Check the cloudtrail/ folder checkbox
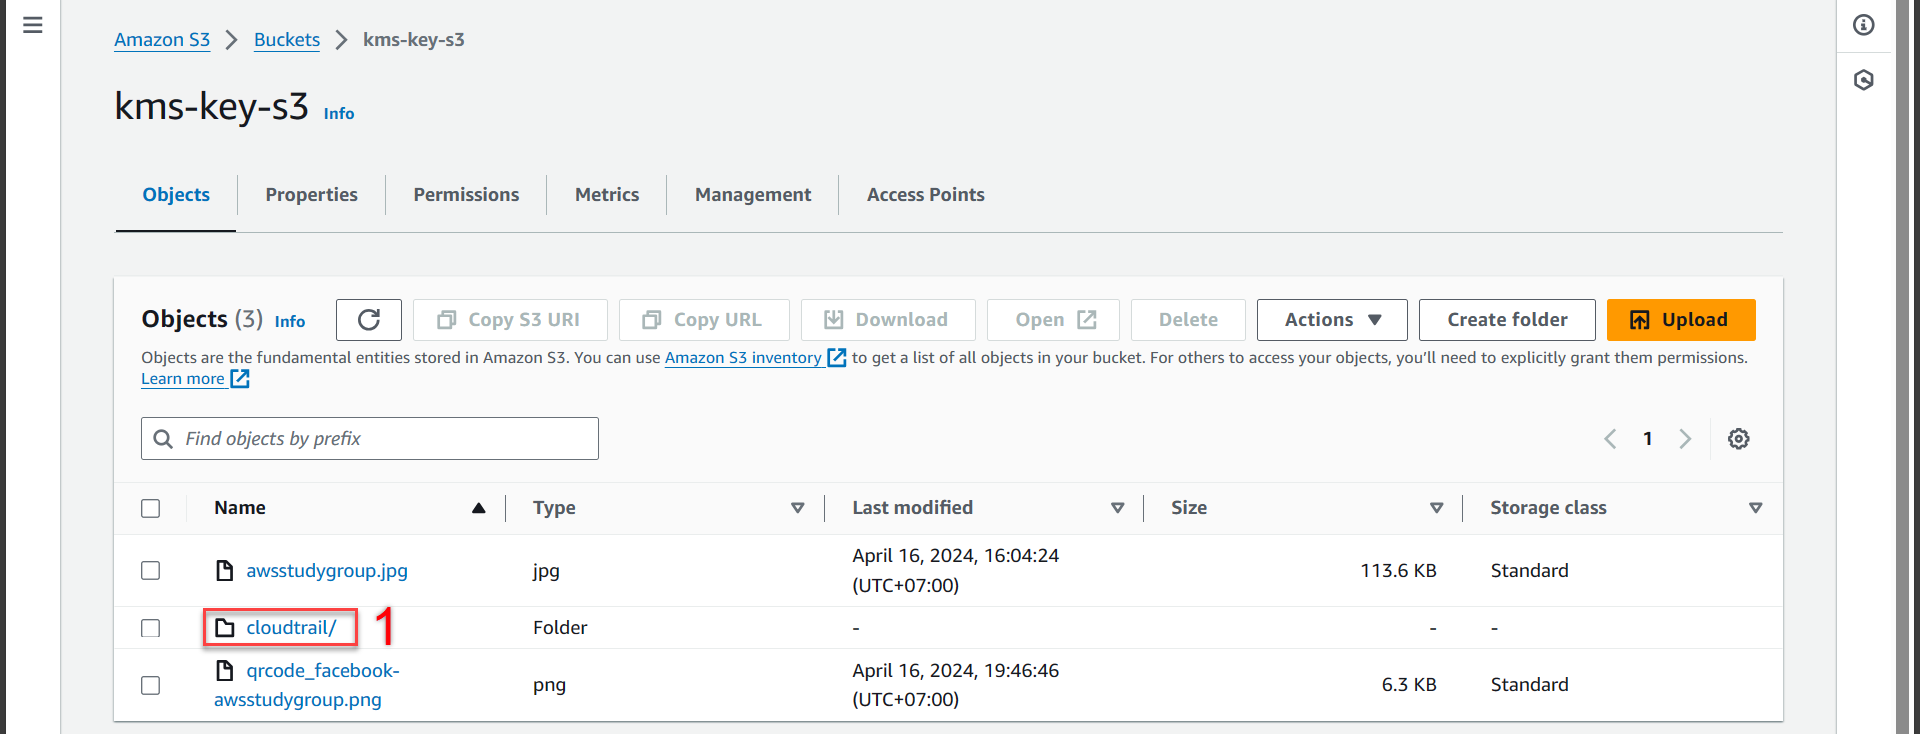Viewport: 1920px width, 734px height. 151,628
